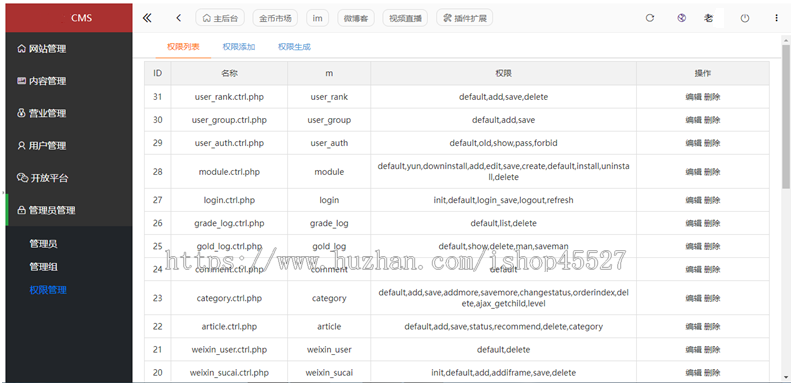Click the 名称 column header
The image size is (793, 385).
point(229,73)
